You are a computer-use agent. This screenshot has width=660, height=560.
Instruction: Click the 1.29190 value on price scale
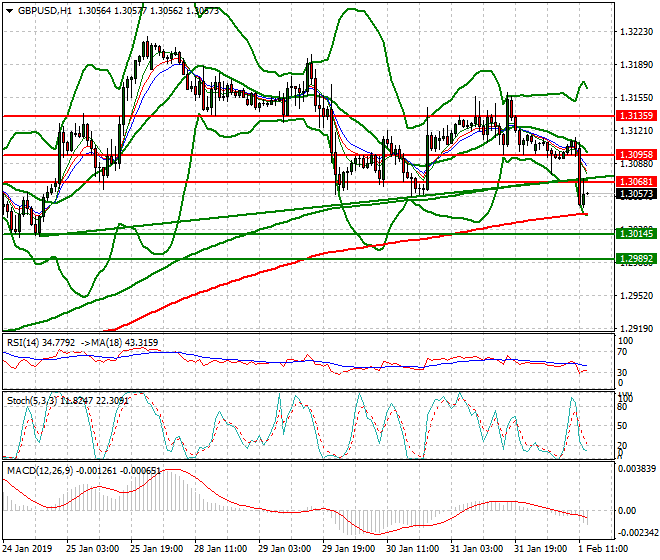(x=637, y=329)
